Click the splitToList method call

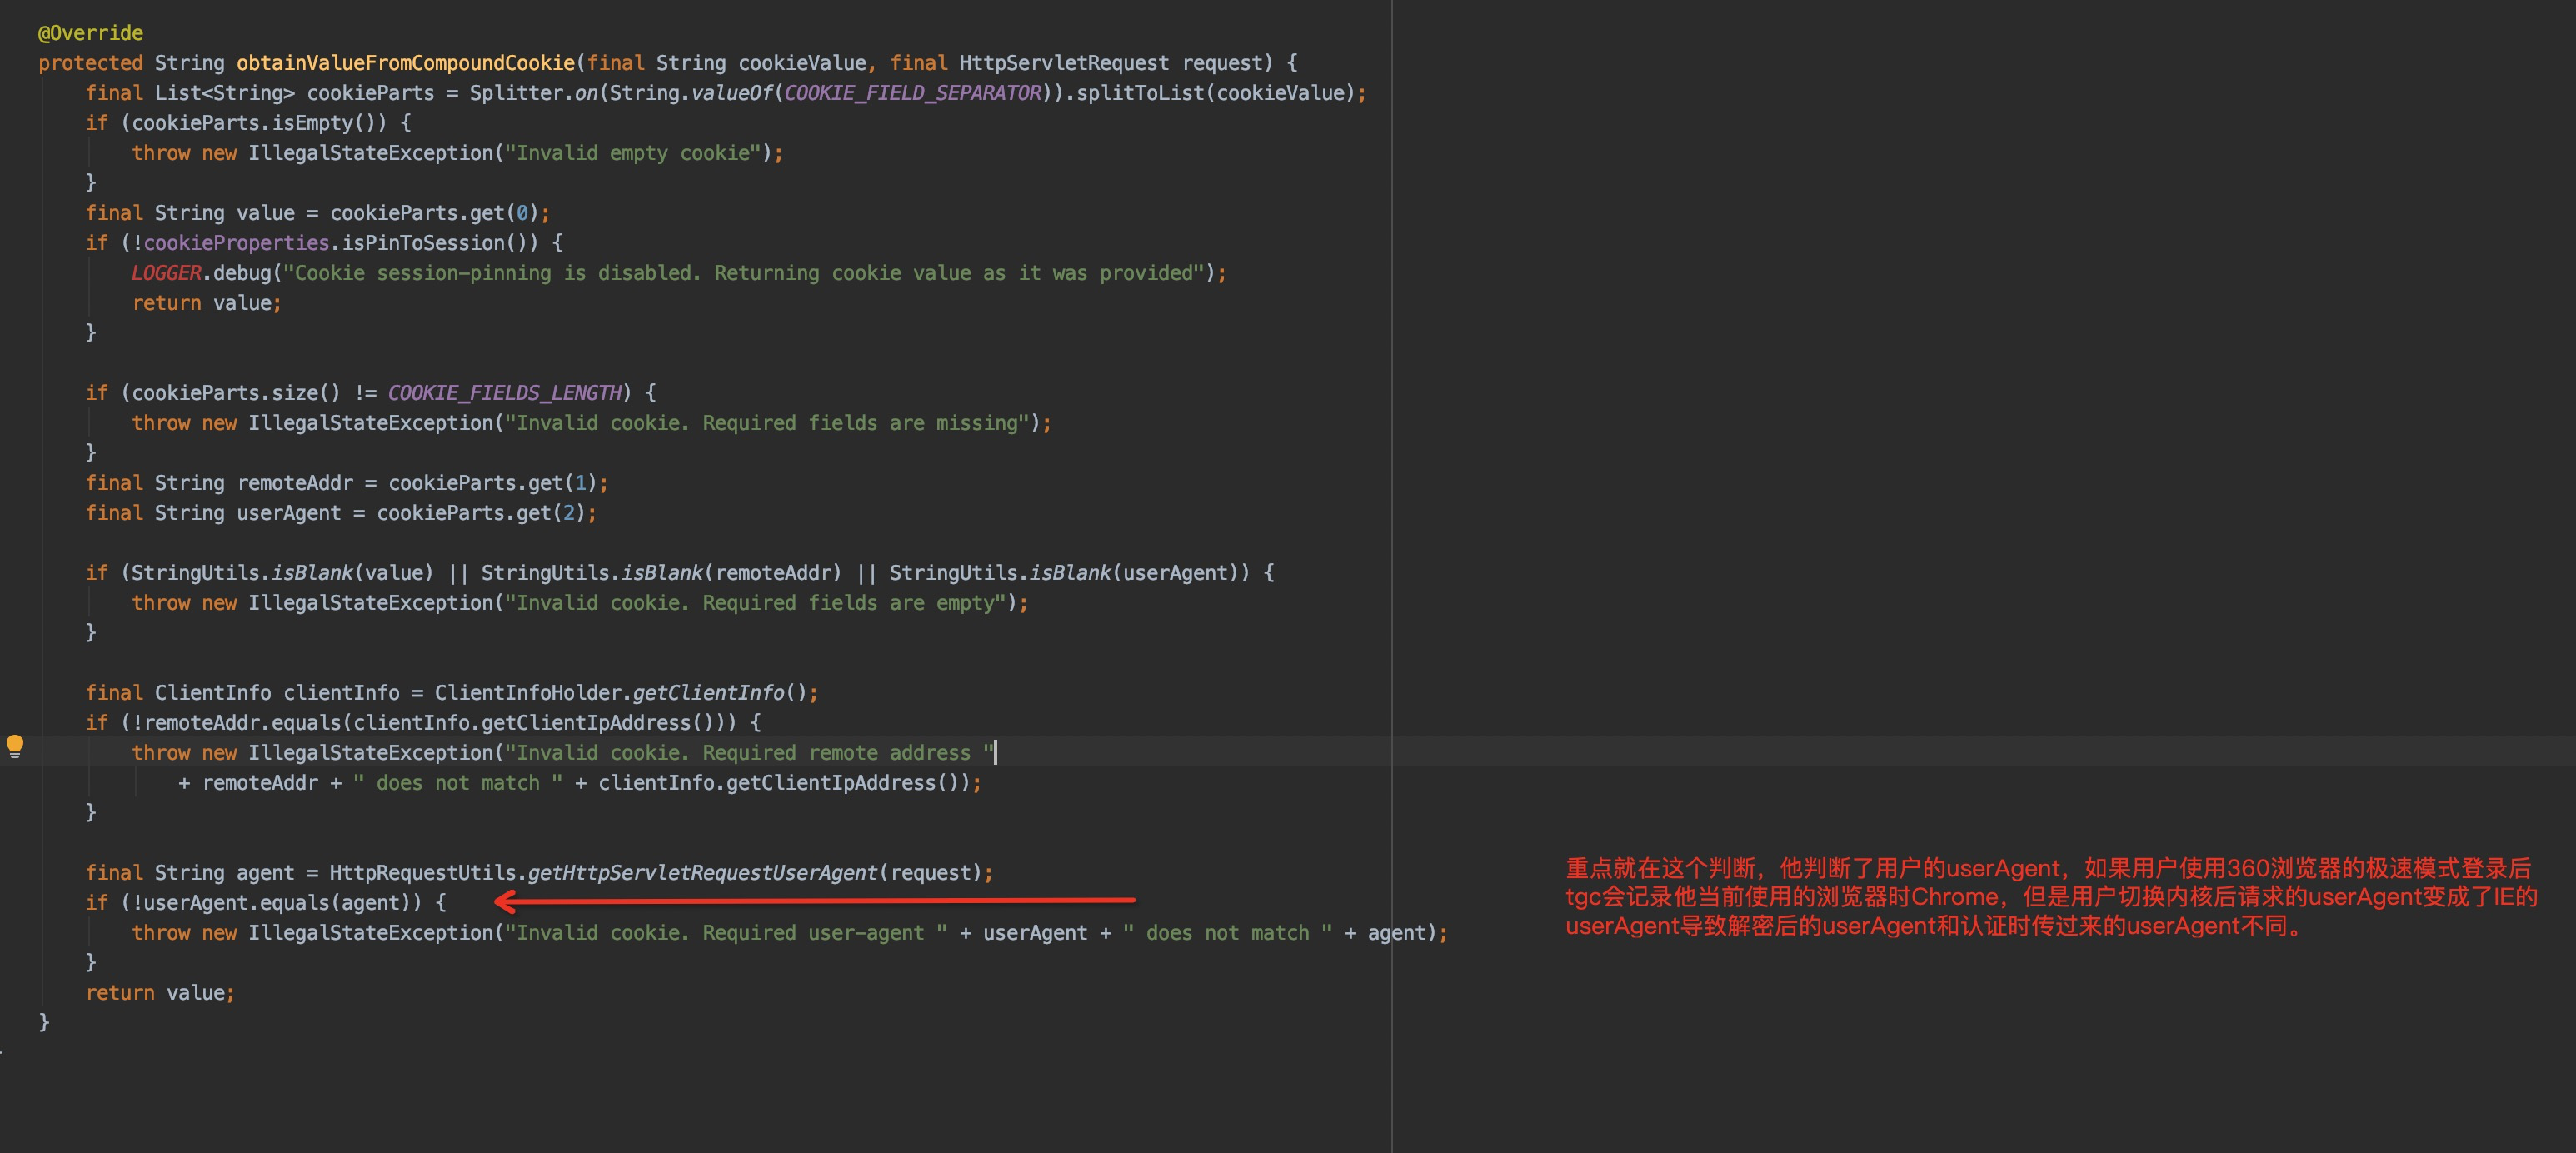coord(1141,93)
